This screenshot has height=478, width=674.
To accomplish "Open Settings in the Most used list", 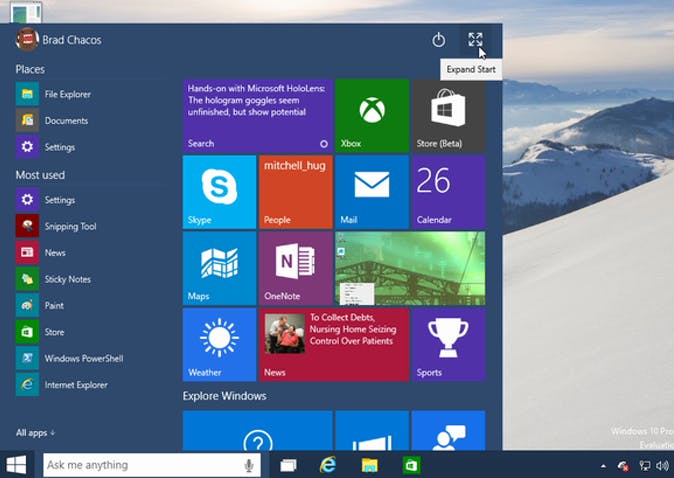I will pyautogui.click(x=46, y=200).
